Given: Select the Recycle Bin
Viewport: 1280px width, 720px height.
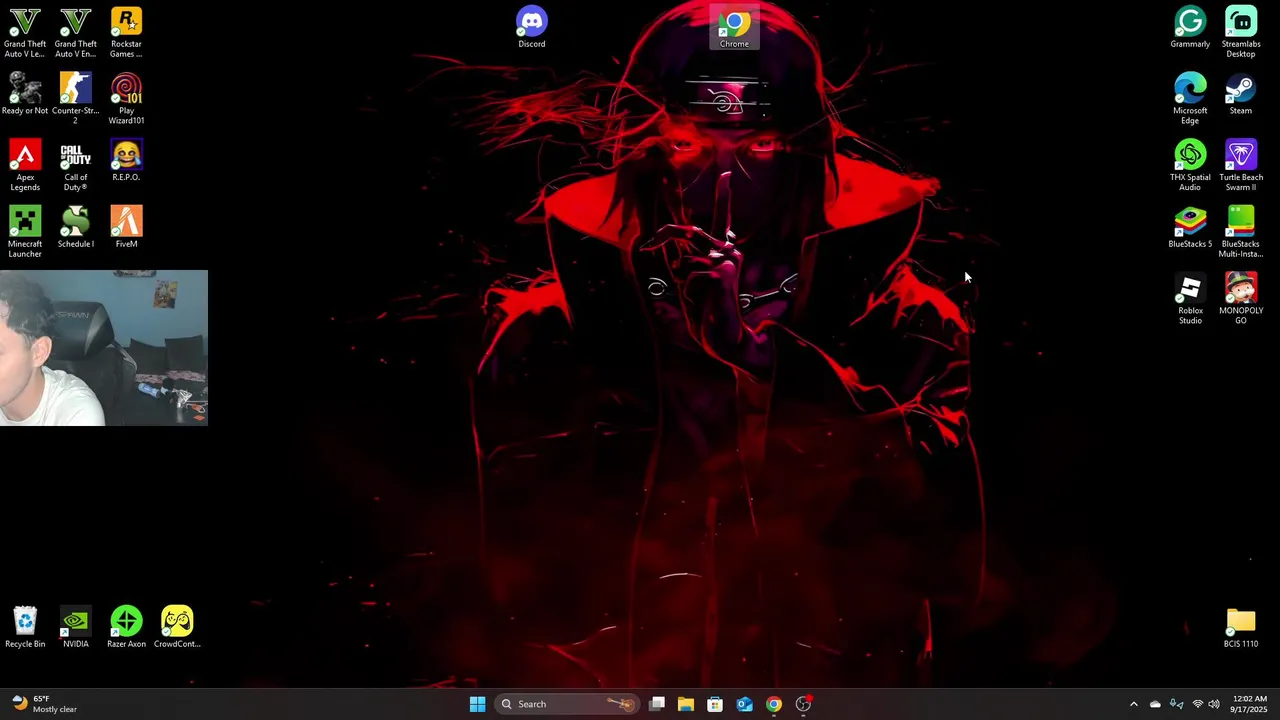Looking at the screenshot, I should [x=25, y=627].
